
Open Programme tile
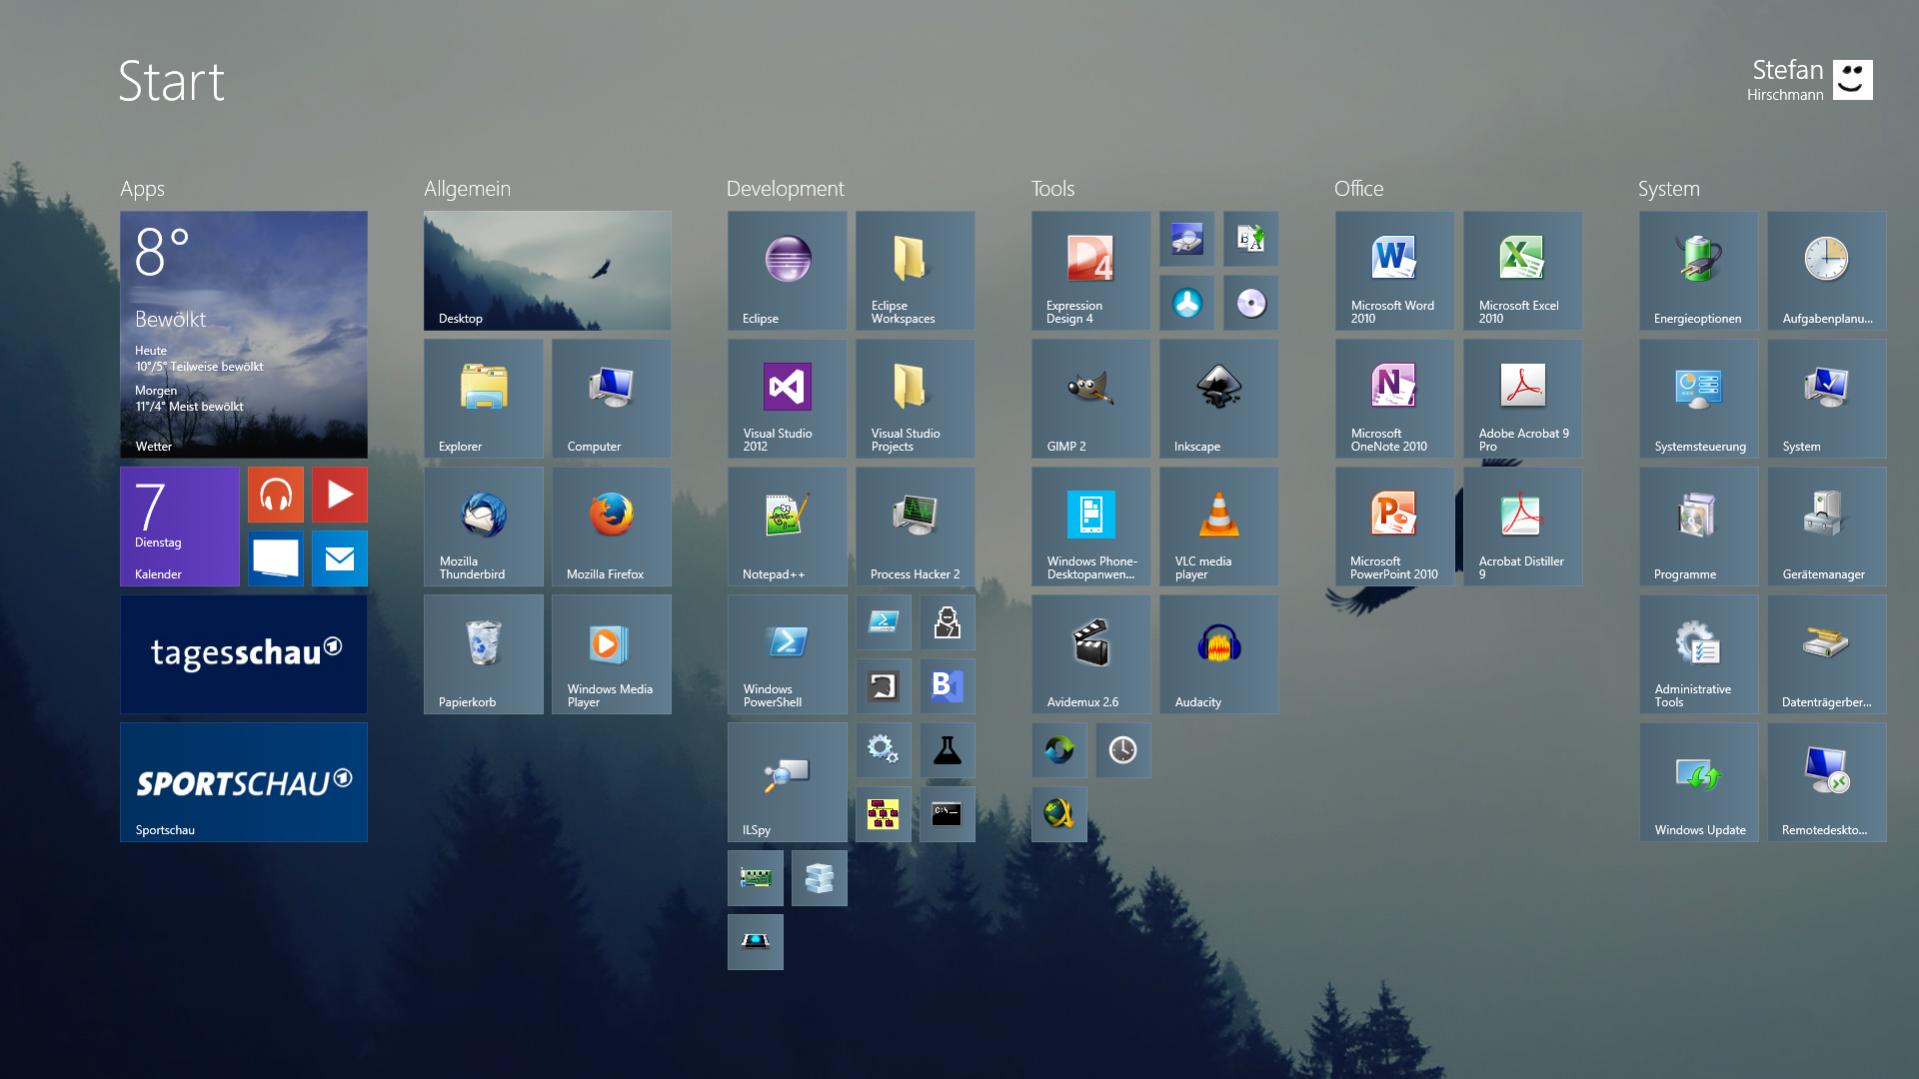pyautogui.click(x=1699, y=526)
